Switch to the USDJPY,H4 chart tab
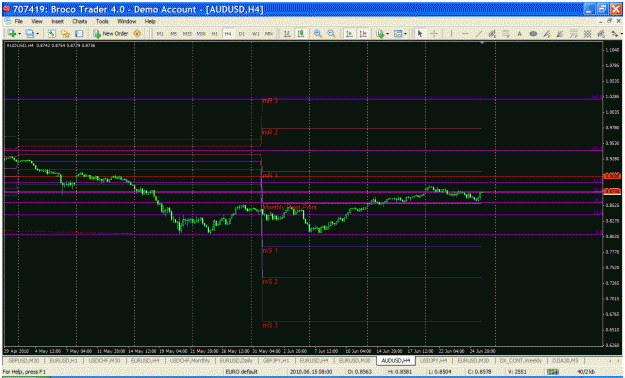 click(x=434, y=360)
